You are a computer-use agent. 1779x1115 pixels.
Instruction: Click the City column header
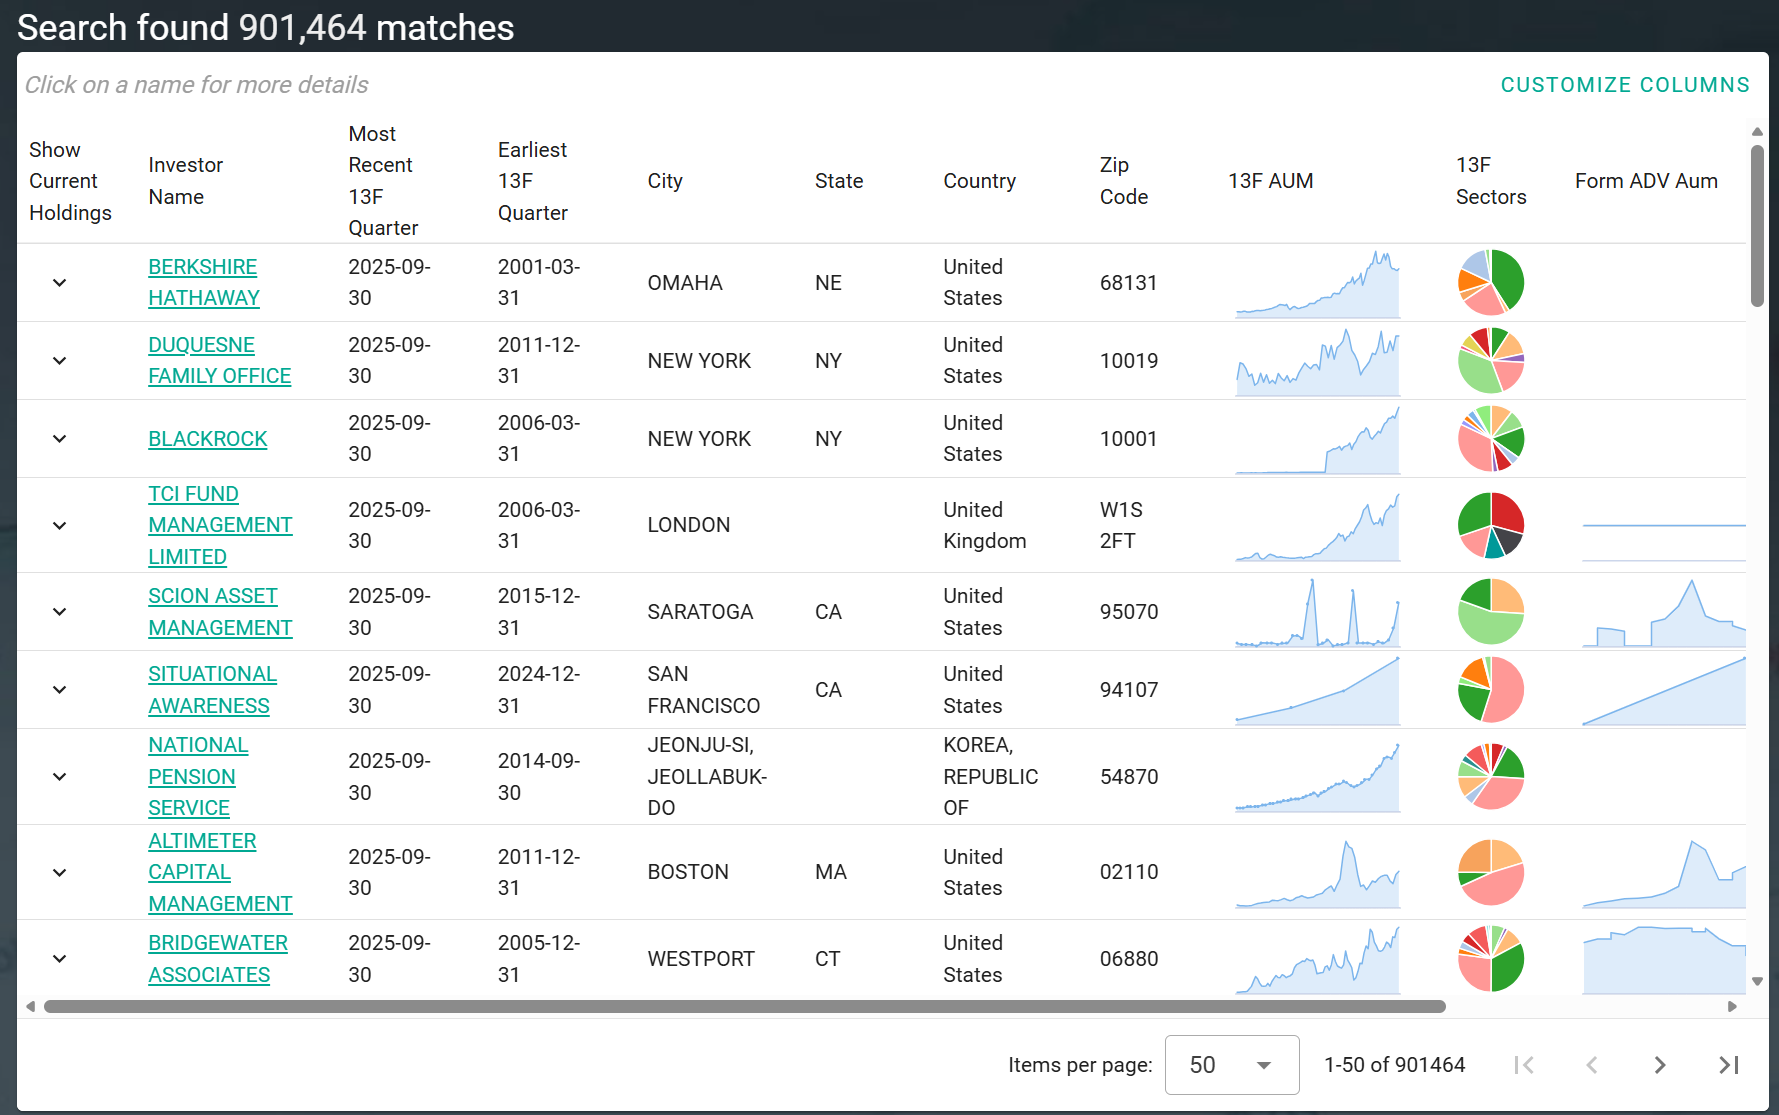(x=665, y=181)
